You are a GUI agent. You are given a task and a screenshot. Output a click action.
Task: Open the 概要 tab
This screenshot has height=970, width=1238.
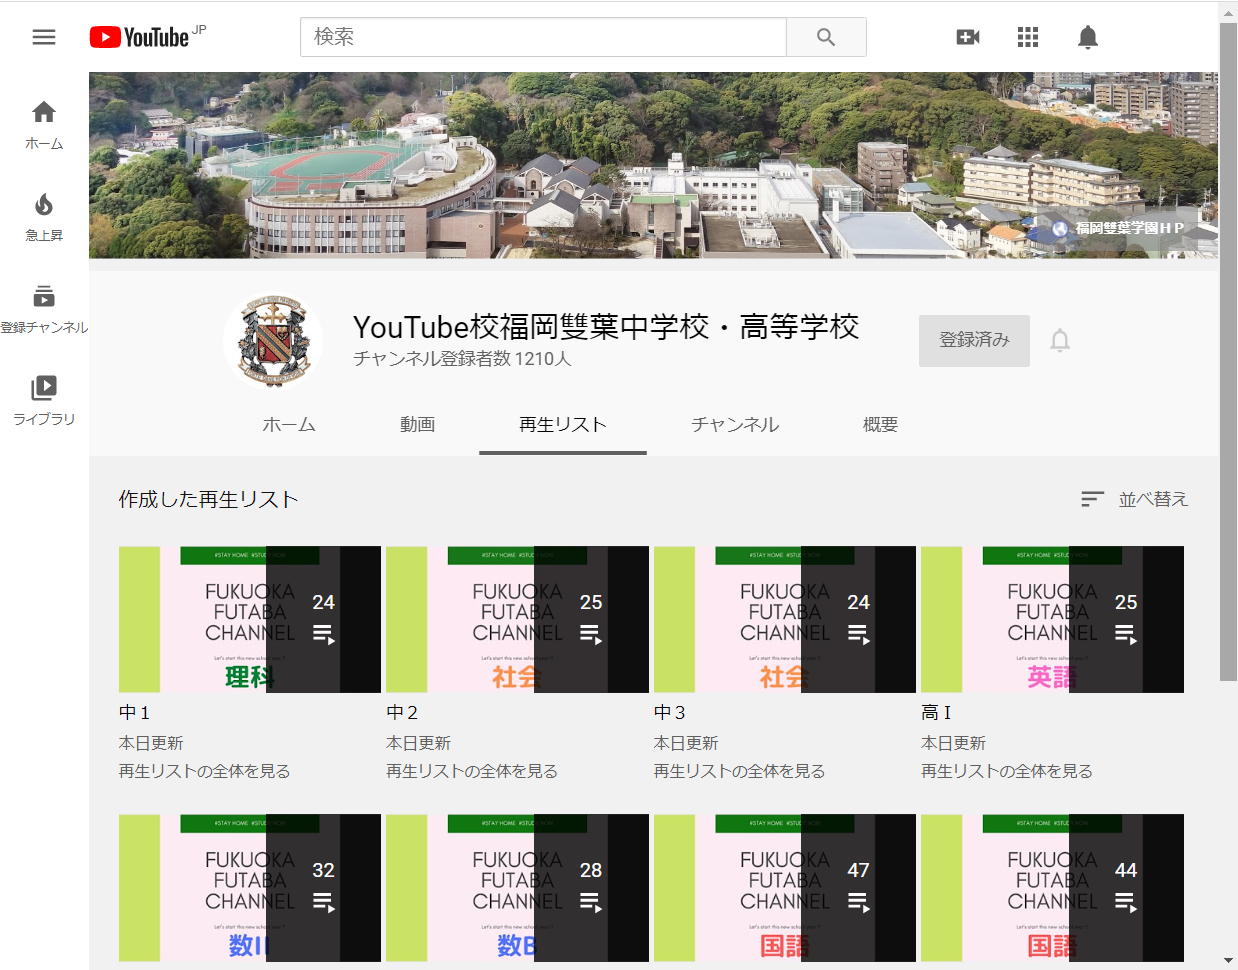(881, 425)
